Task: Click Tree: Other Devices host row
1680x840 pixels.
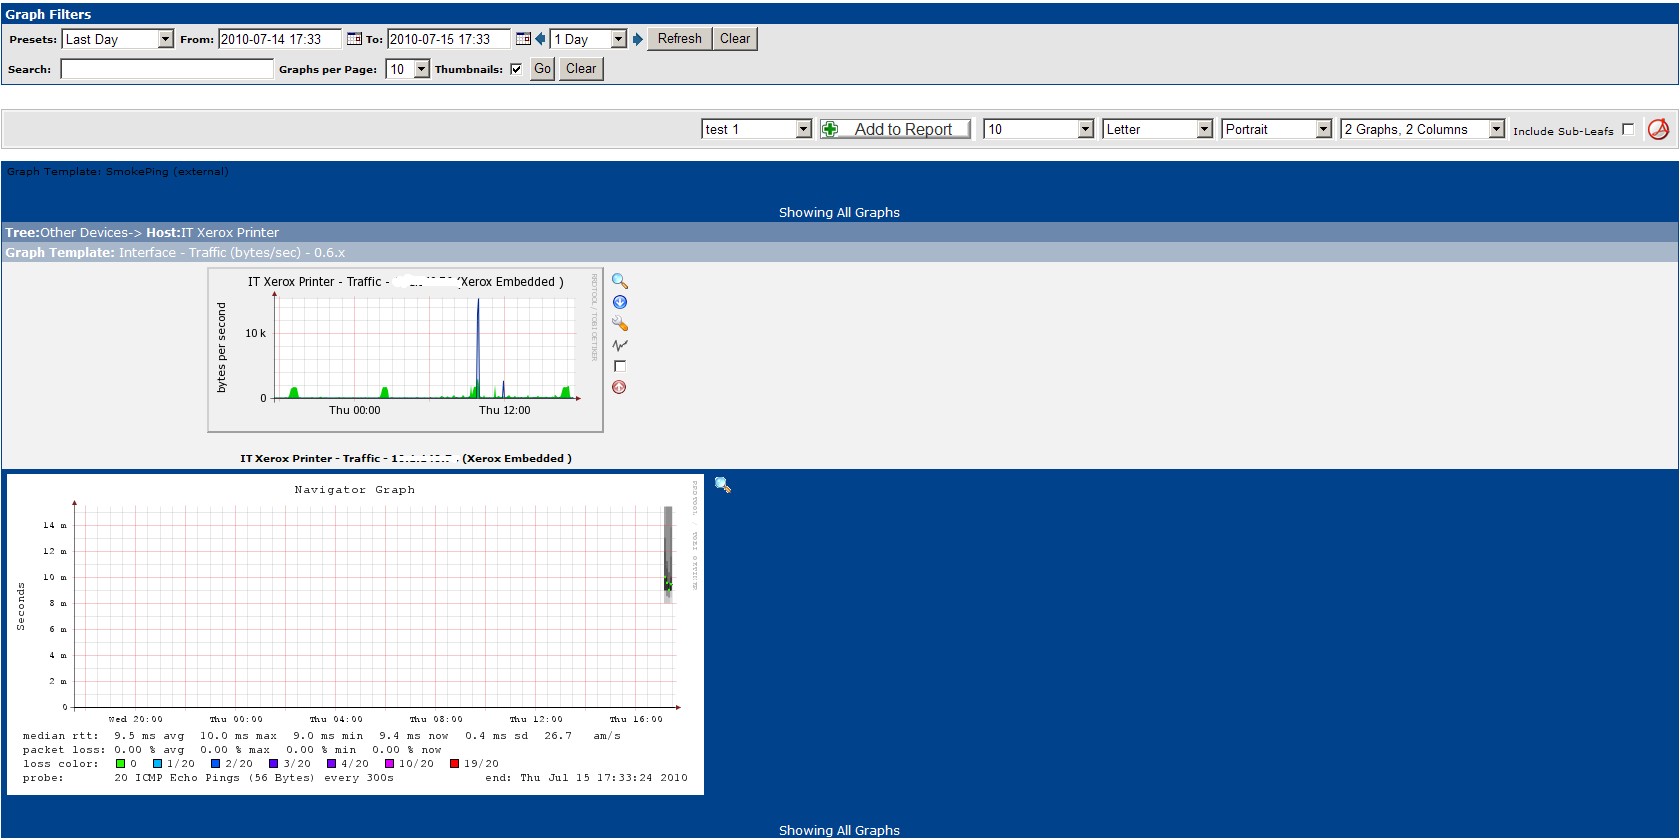Action: point(840,232)
